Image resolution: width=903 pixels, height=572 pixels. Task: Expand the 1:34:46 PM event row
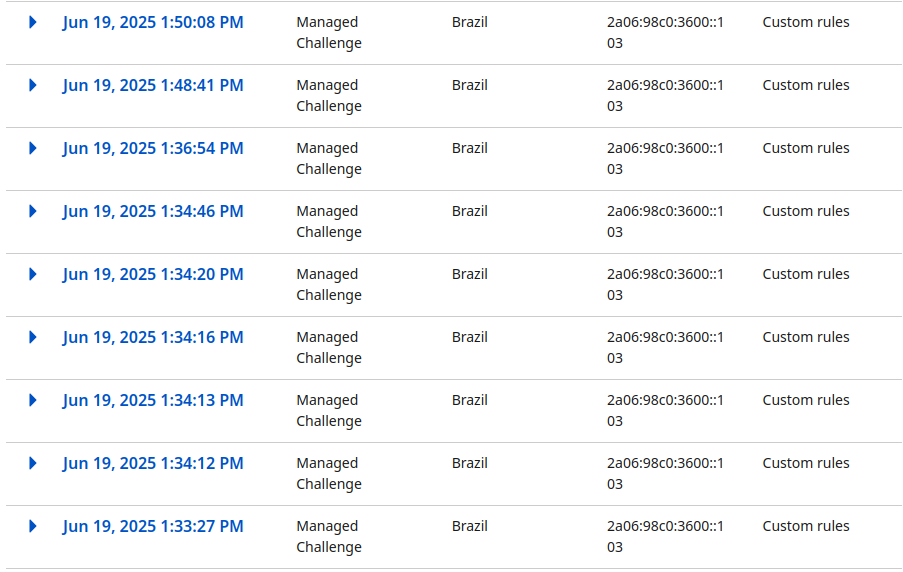click(x=33, y=211)
